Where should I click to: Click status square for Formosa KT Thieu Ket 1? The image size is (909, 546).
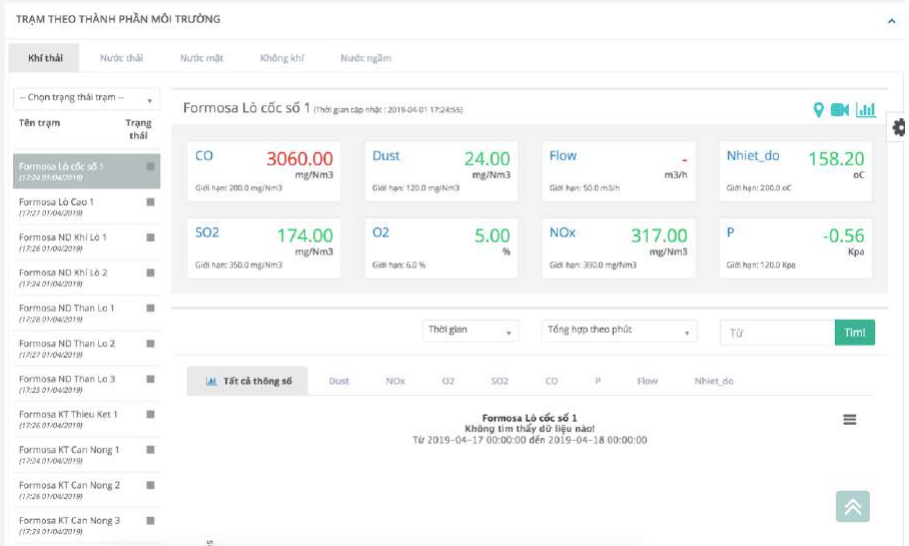150,414
